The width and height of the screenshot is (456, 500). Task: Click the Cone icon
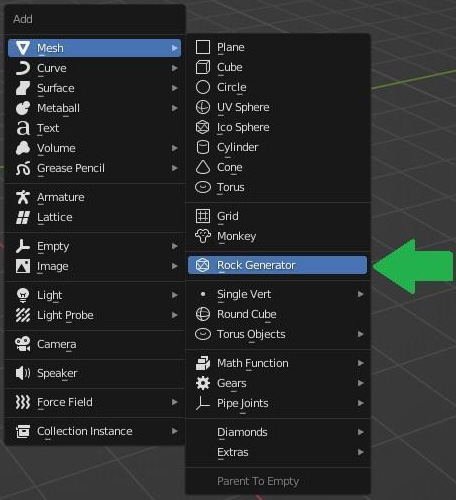[203, 167]
